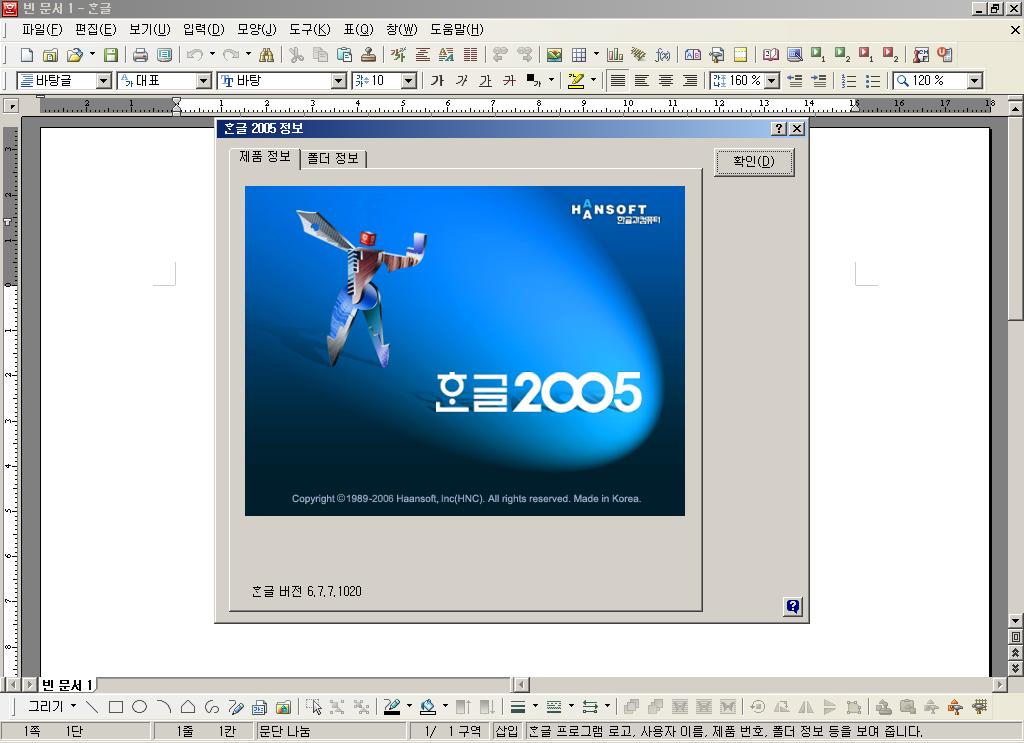Open the fill color bucket picker
1024x743 pixels.
pyautogui.click(x=445, y=706)
